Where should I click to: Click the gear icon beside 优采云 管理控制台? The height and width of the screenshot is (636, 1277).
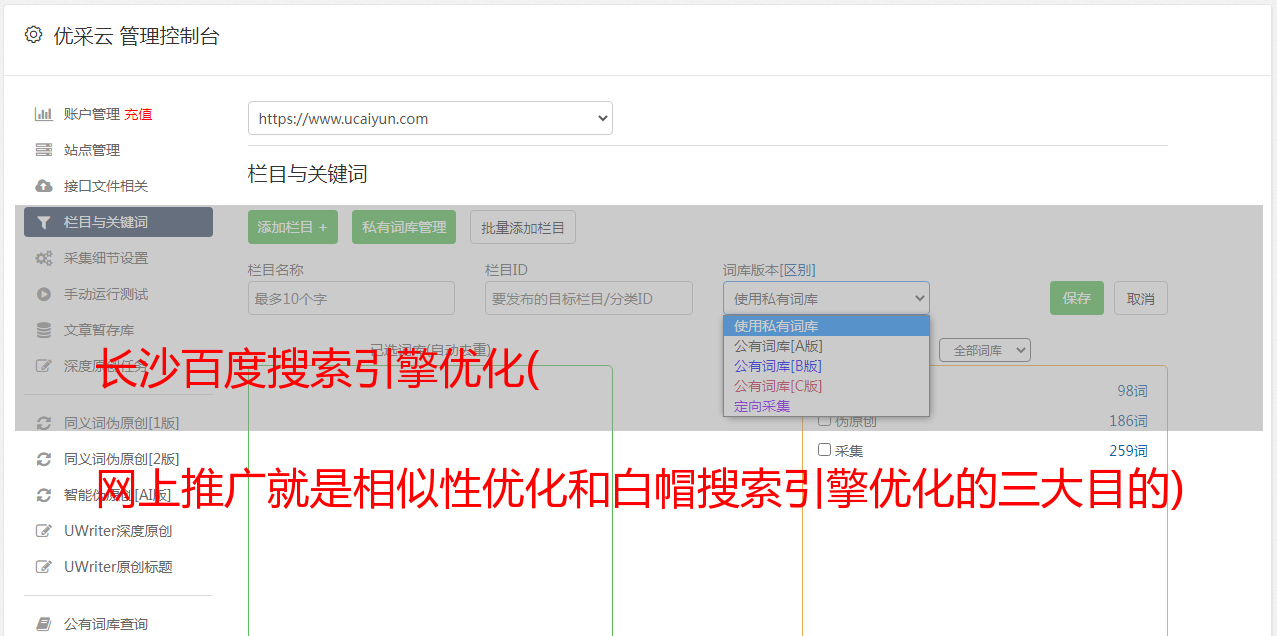(34, 35)
